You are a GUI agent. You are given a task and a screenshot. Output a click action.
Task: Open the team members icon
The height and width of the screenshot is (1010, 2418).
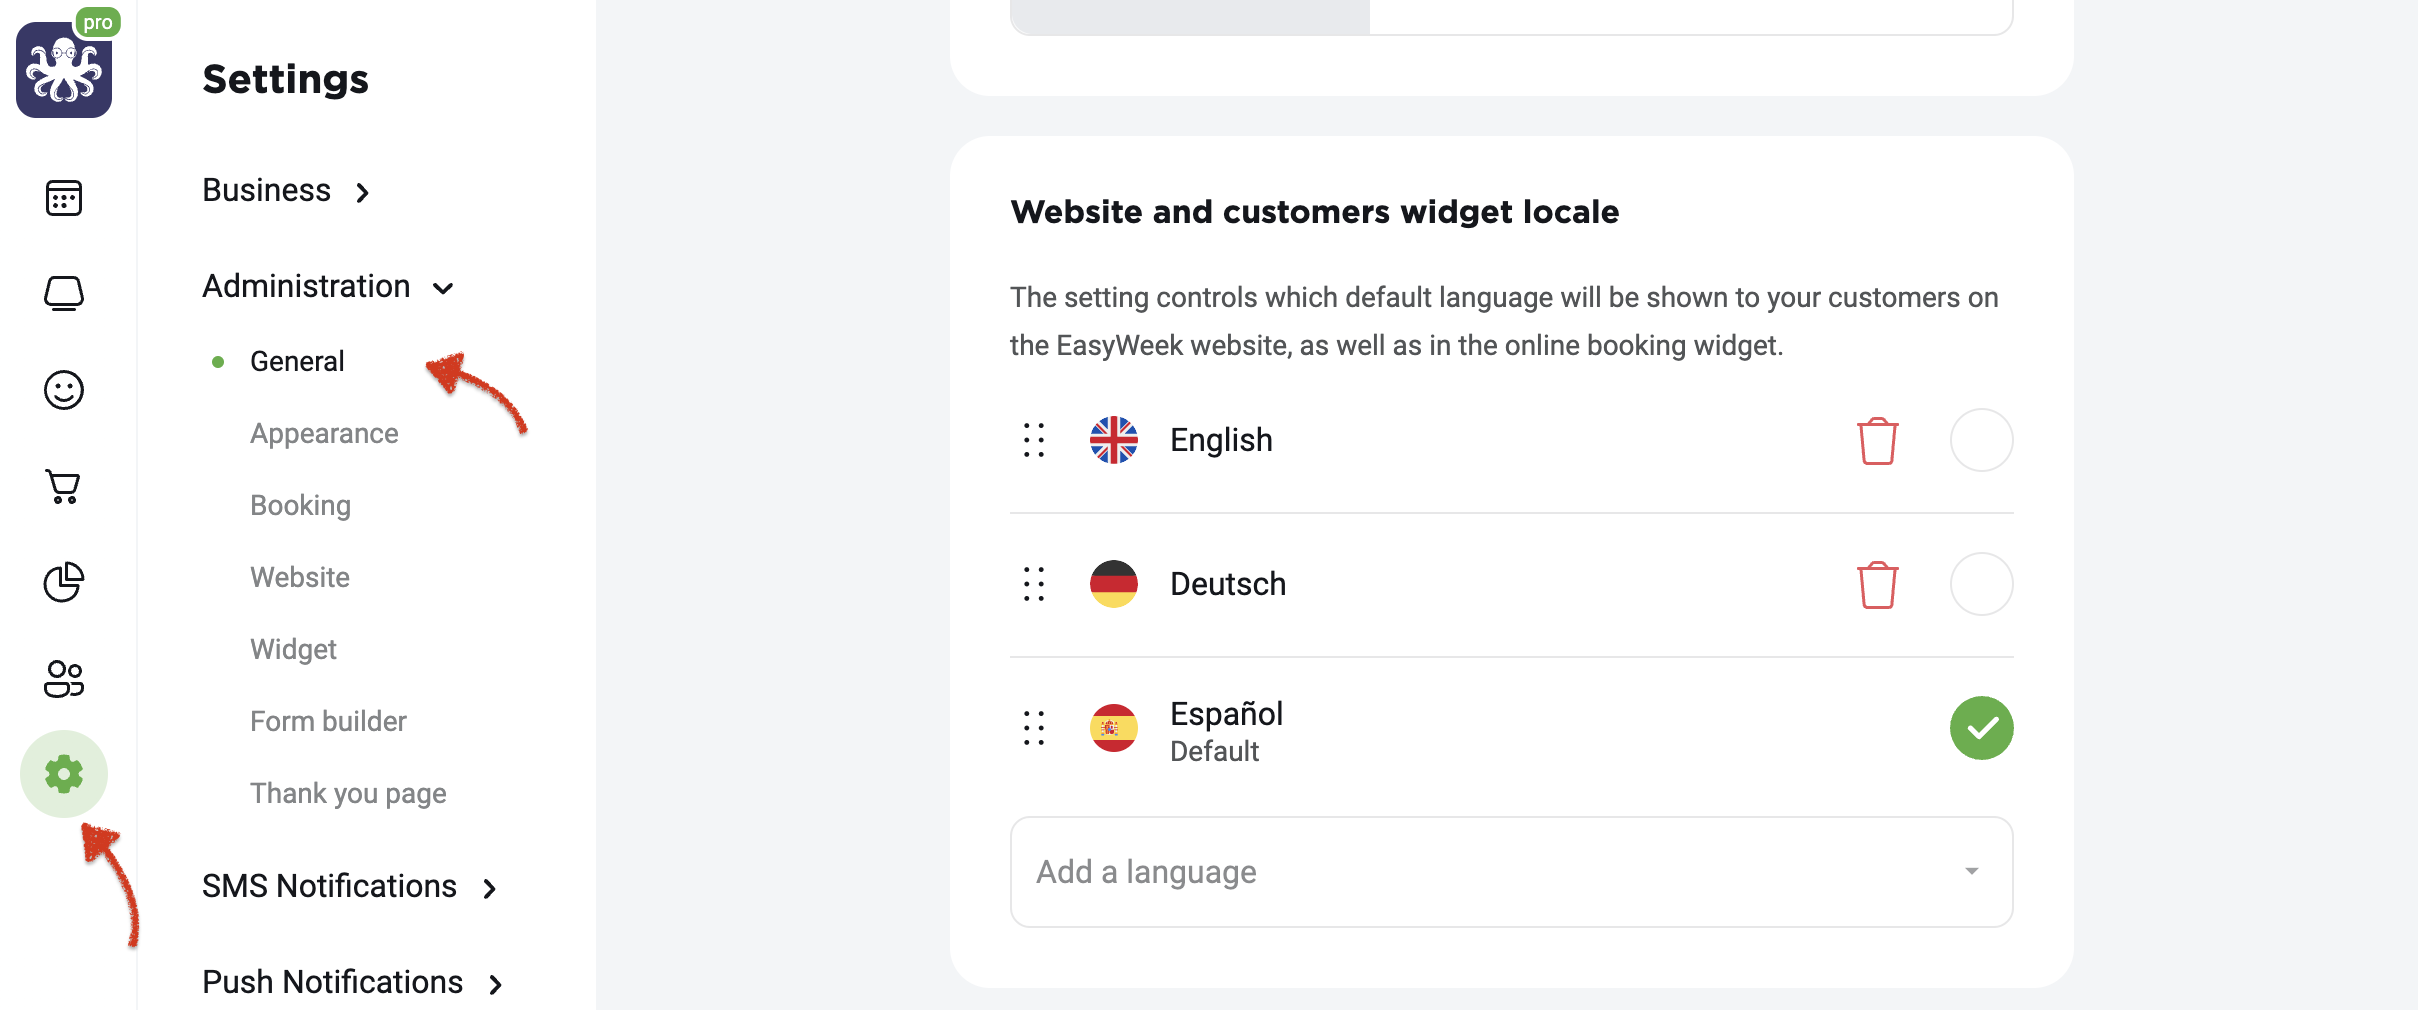point(64,678)
